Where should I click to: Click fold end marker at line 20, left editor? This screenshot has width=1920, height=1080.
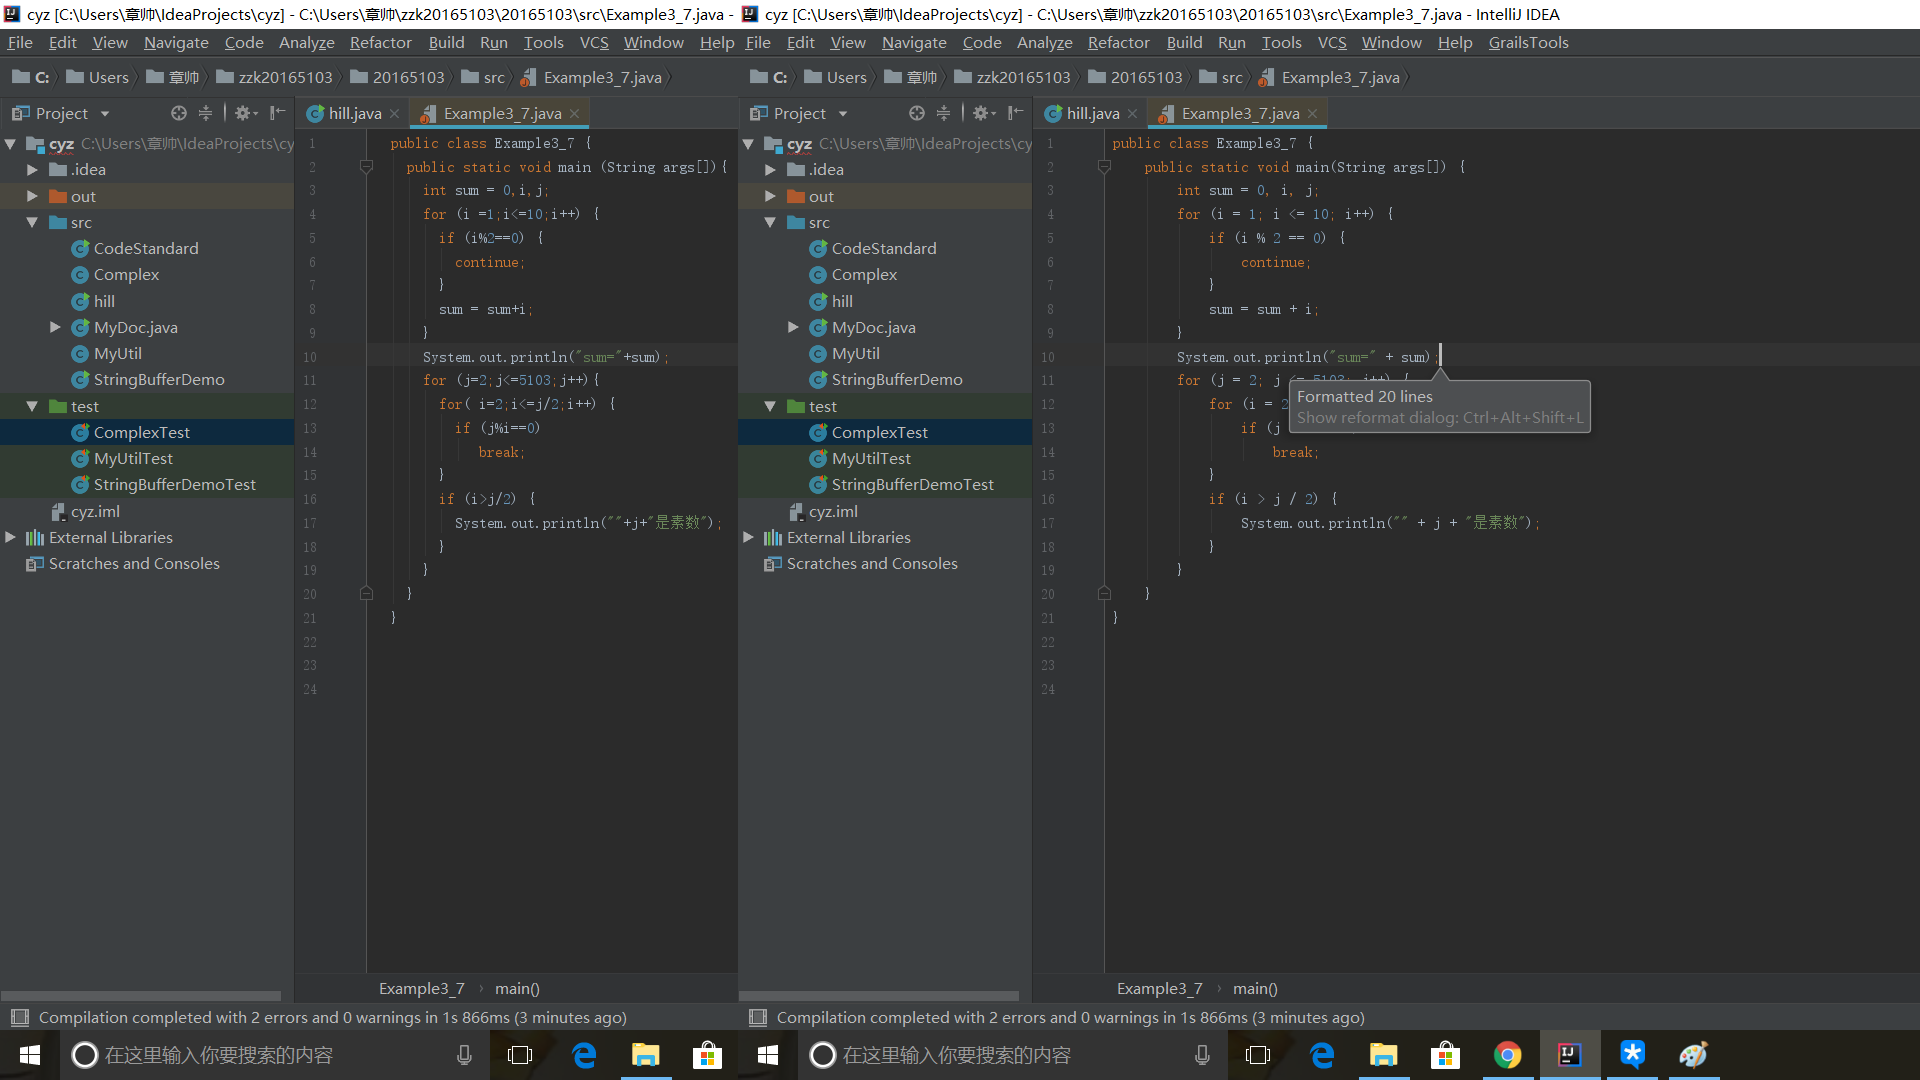366,594
